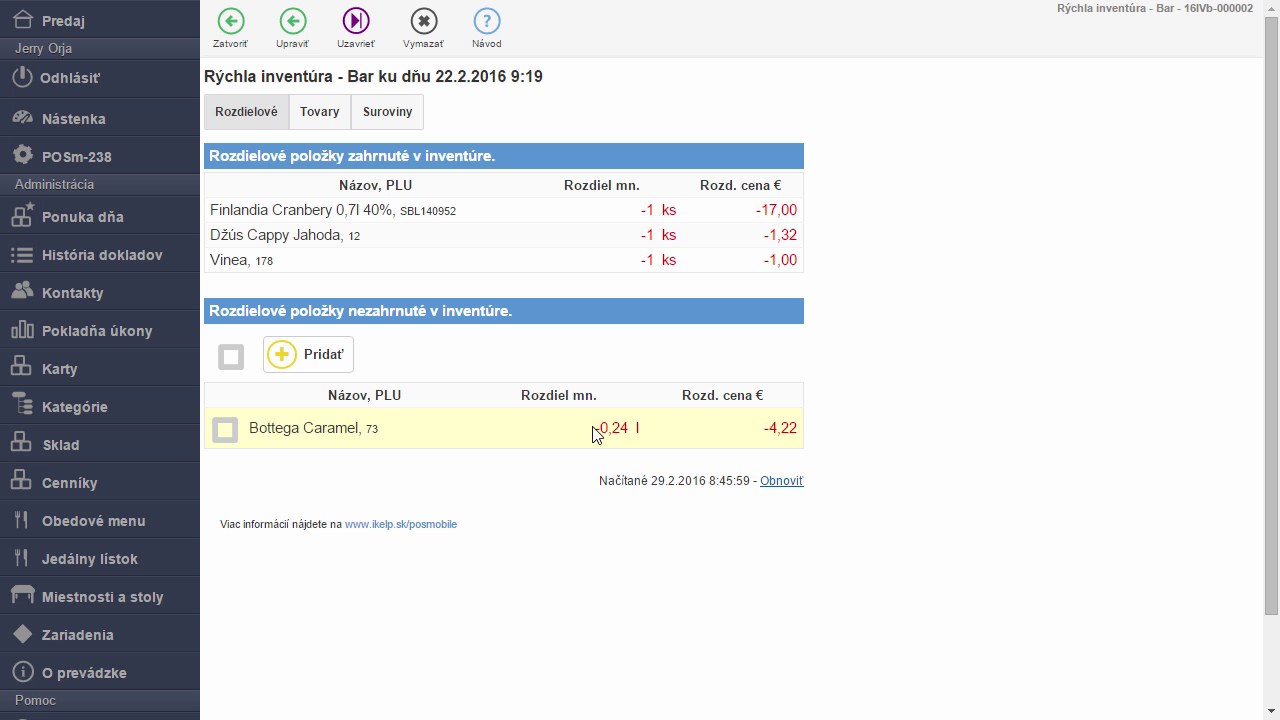Click the História dokladov list icon
This screenshot has height=720, width=1280.
click(x=22, y=255)
